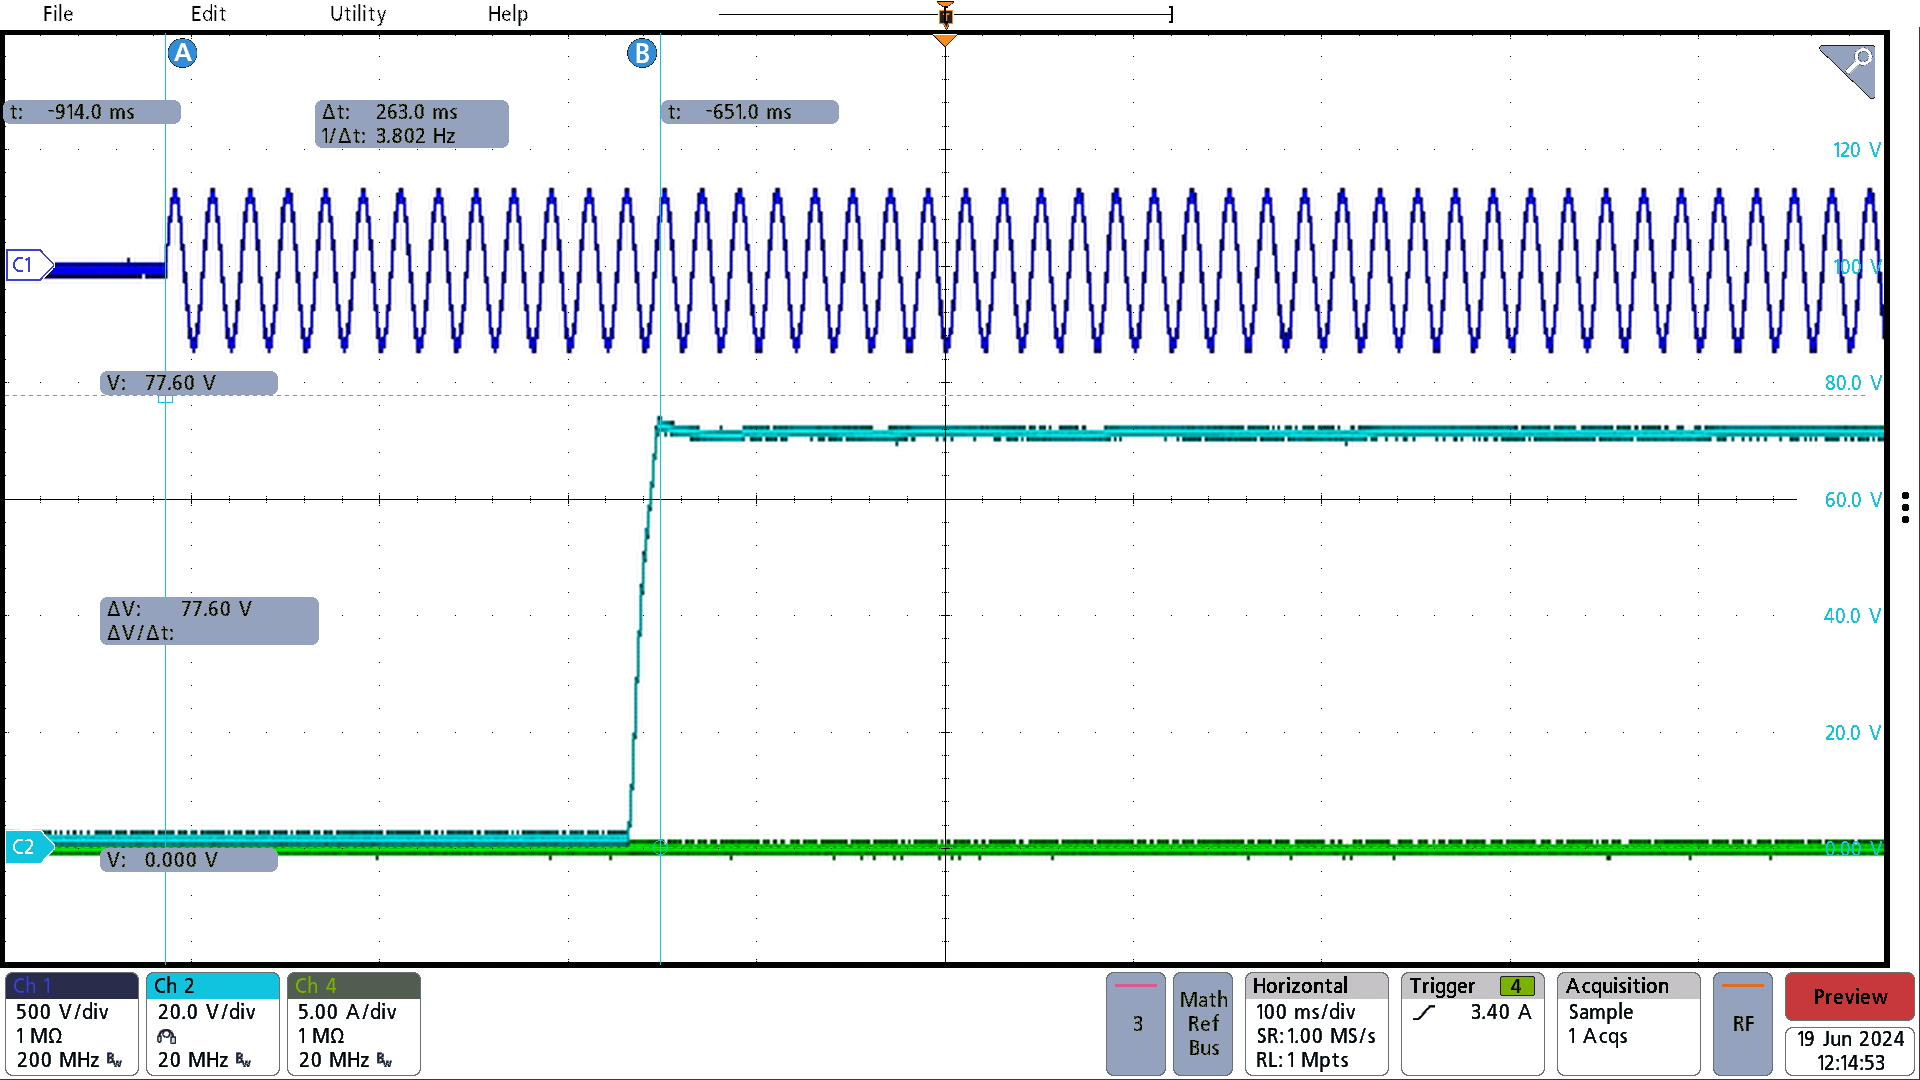Click the Ch 2 bandwidth limit icon
Viewport: 1920px width, 1080px height.
[244, 1060]
